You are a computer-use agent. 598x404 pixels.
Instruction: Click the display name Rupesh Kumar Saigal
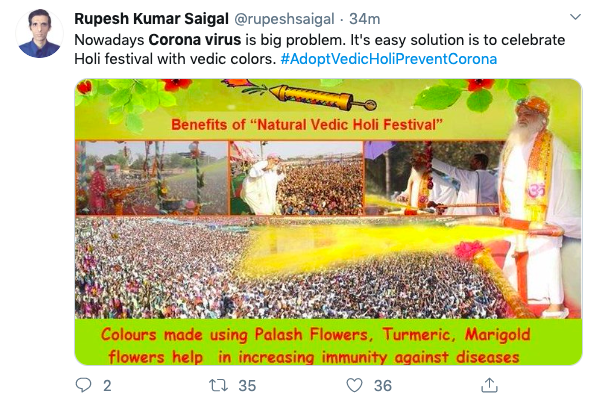[x=151, y=19]
